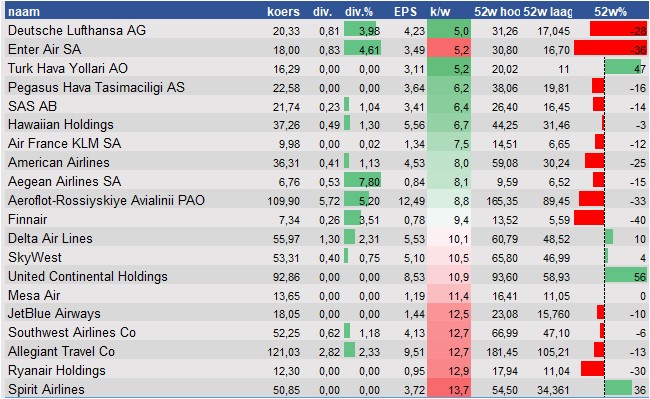Select Enter Air SA in the list
The height and width of the screenshot is (399, 650).
click(44, 49)
